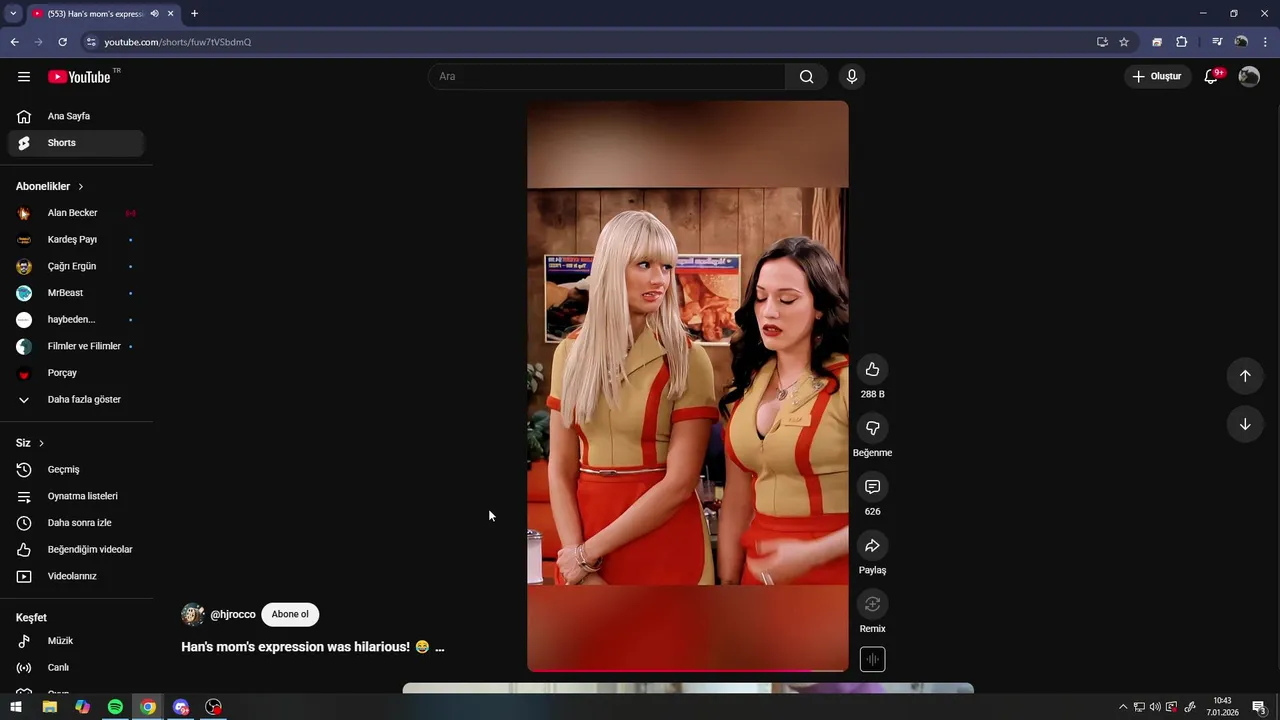Go to next Short with down arrow
Viewport: 1280px width, 720px height.
click(x=1245, y=424)
